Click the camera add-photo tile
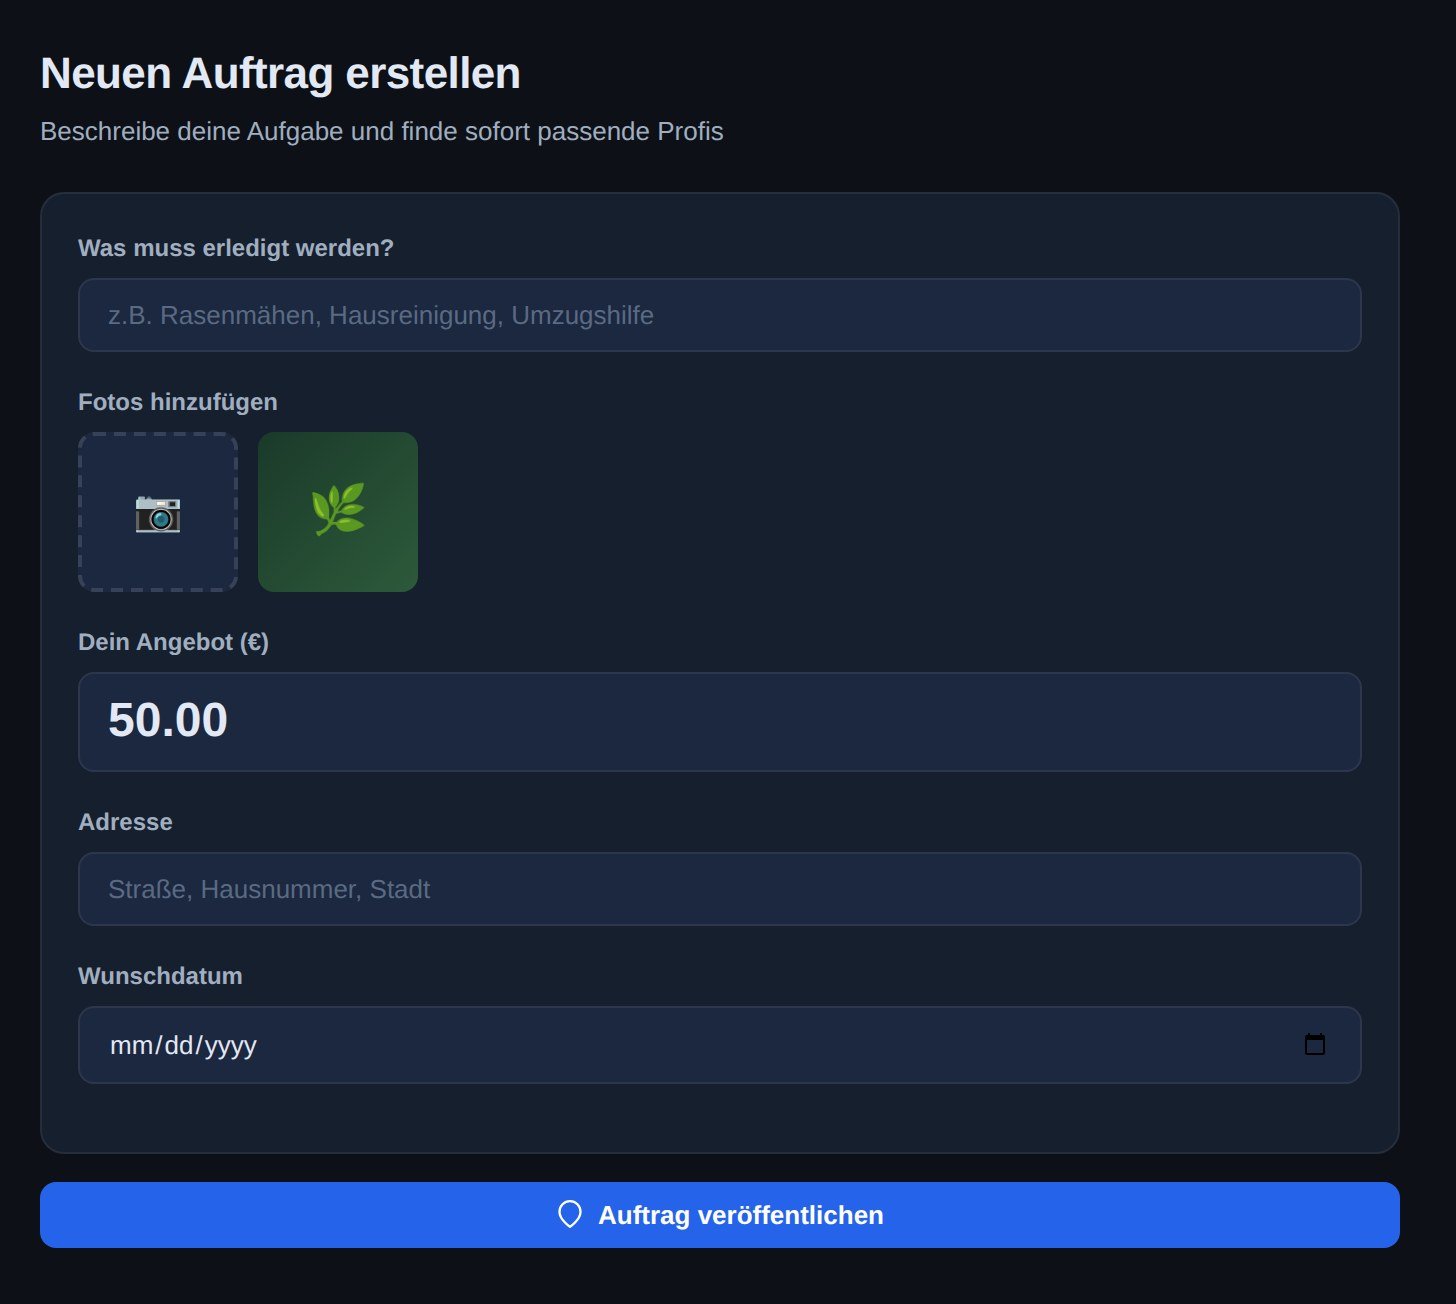The height and width of the screenshot is (1304, 1456). pos(158,512)
